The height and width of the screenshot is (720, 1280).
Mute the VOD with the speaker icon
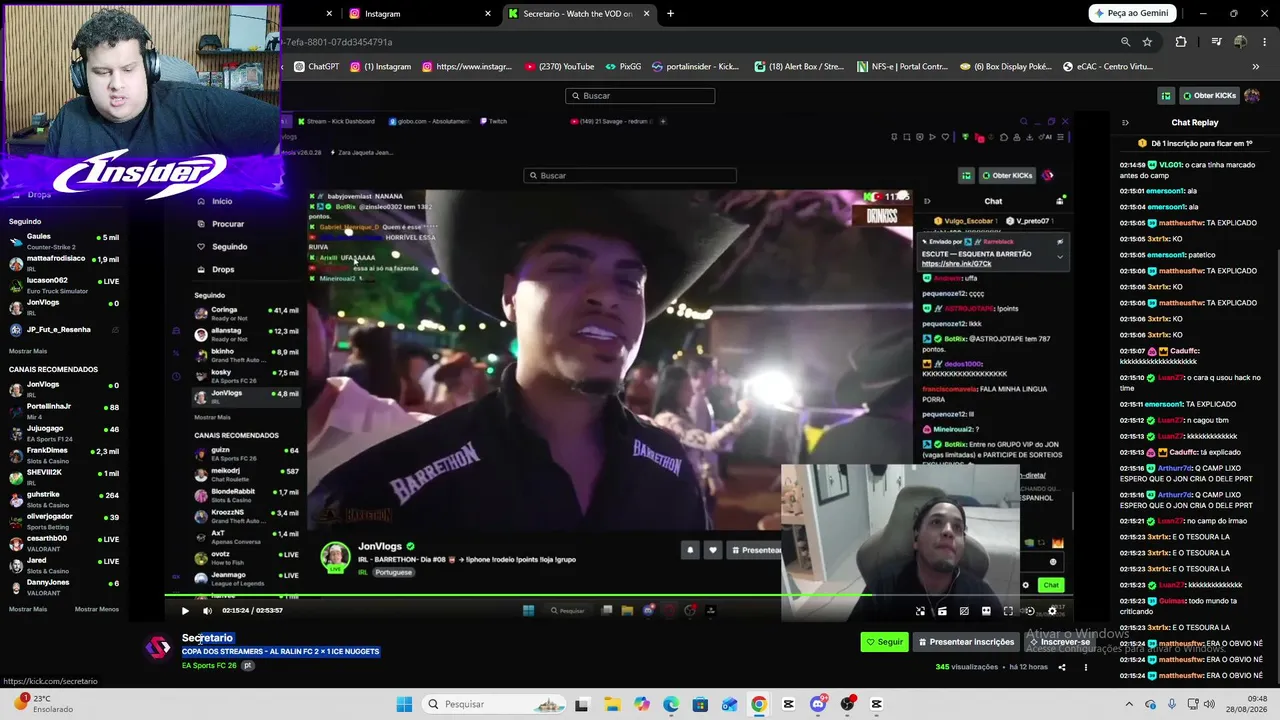[207, 611]
